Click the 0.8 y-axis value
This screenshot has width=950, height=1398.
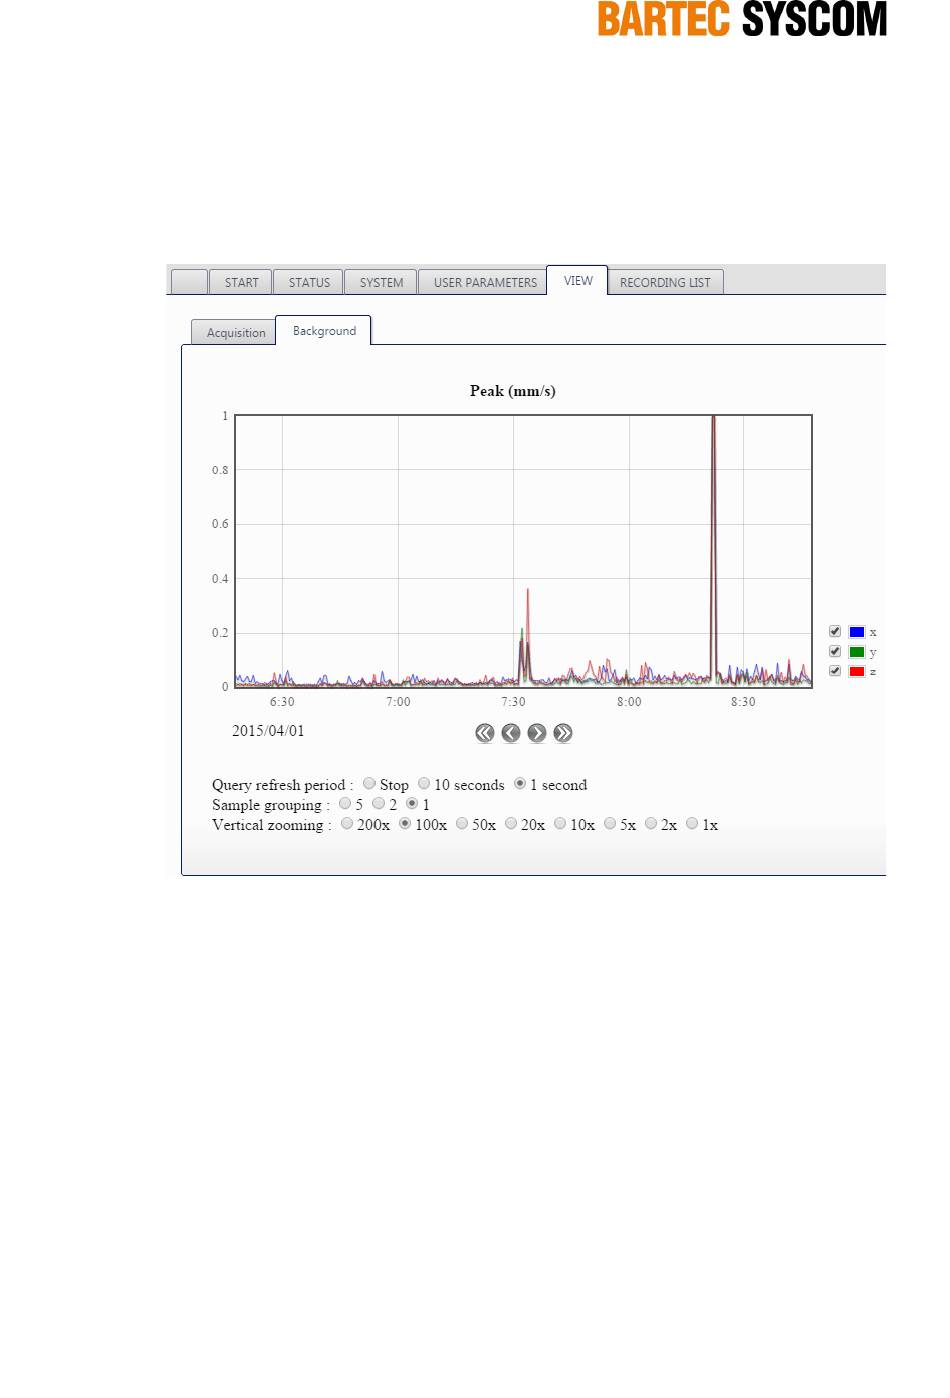tap(220, 470)
